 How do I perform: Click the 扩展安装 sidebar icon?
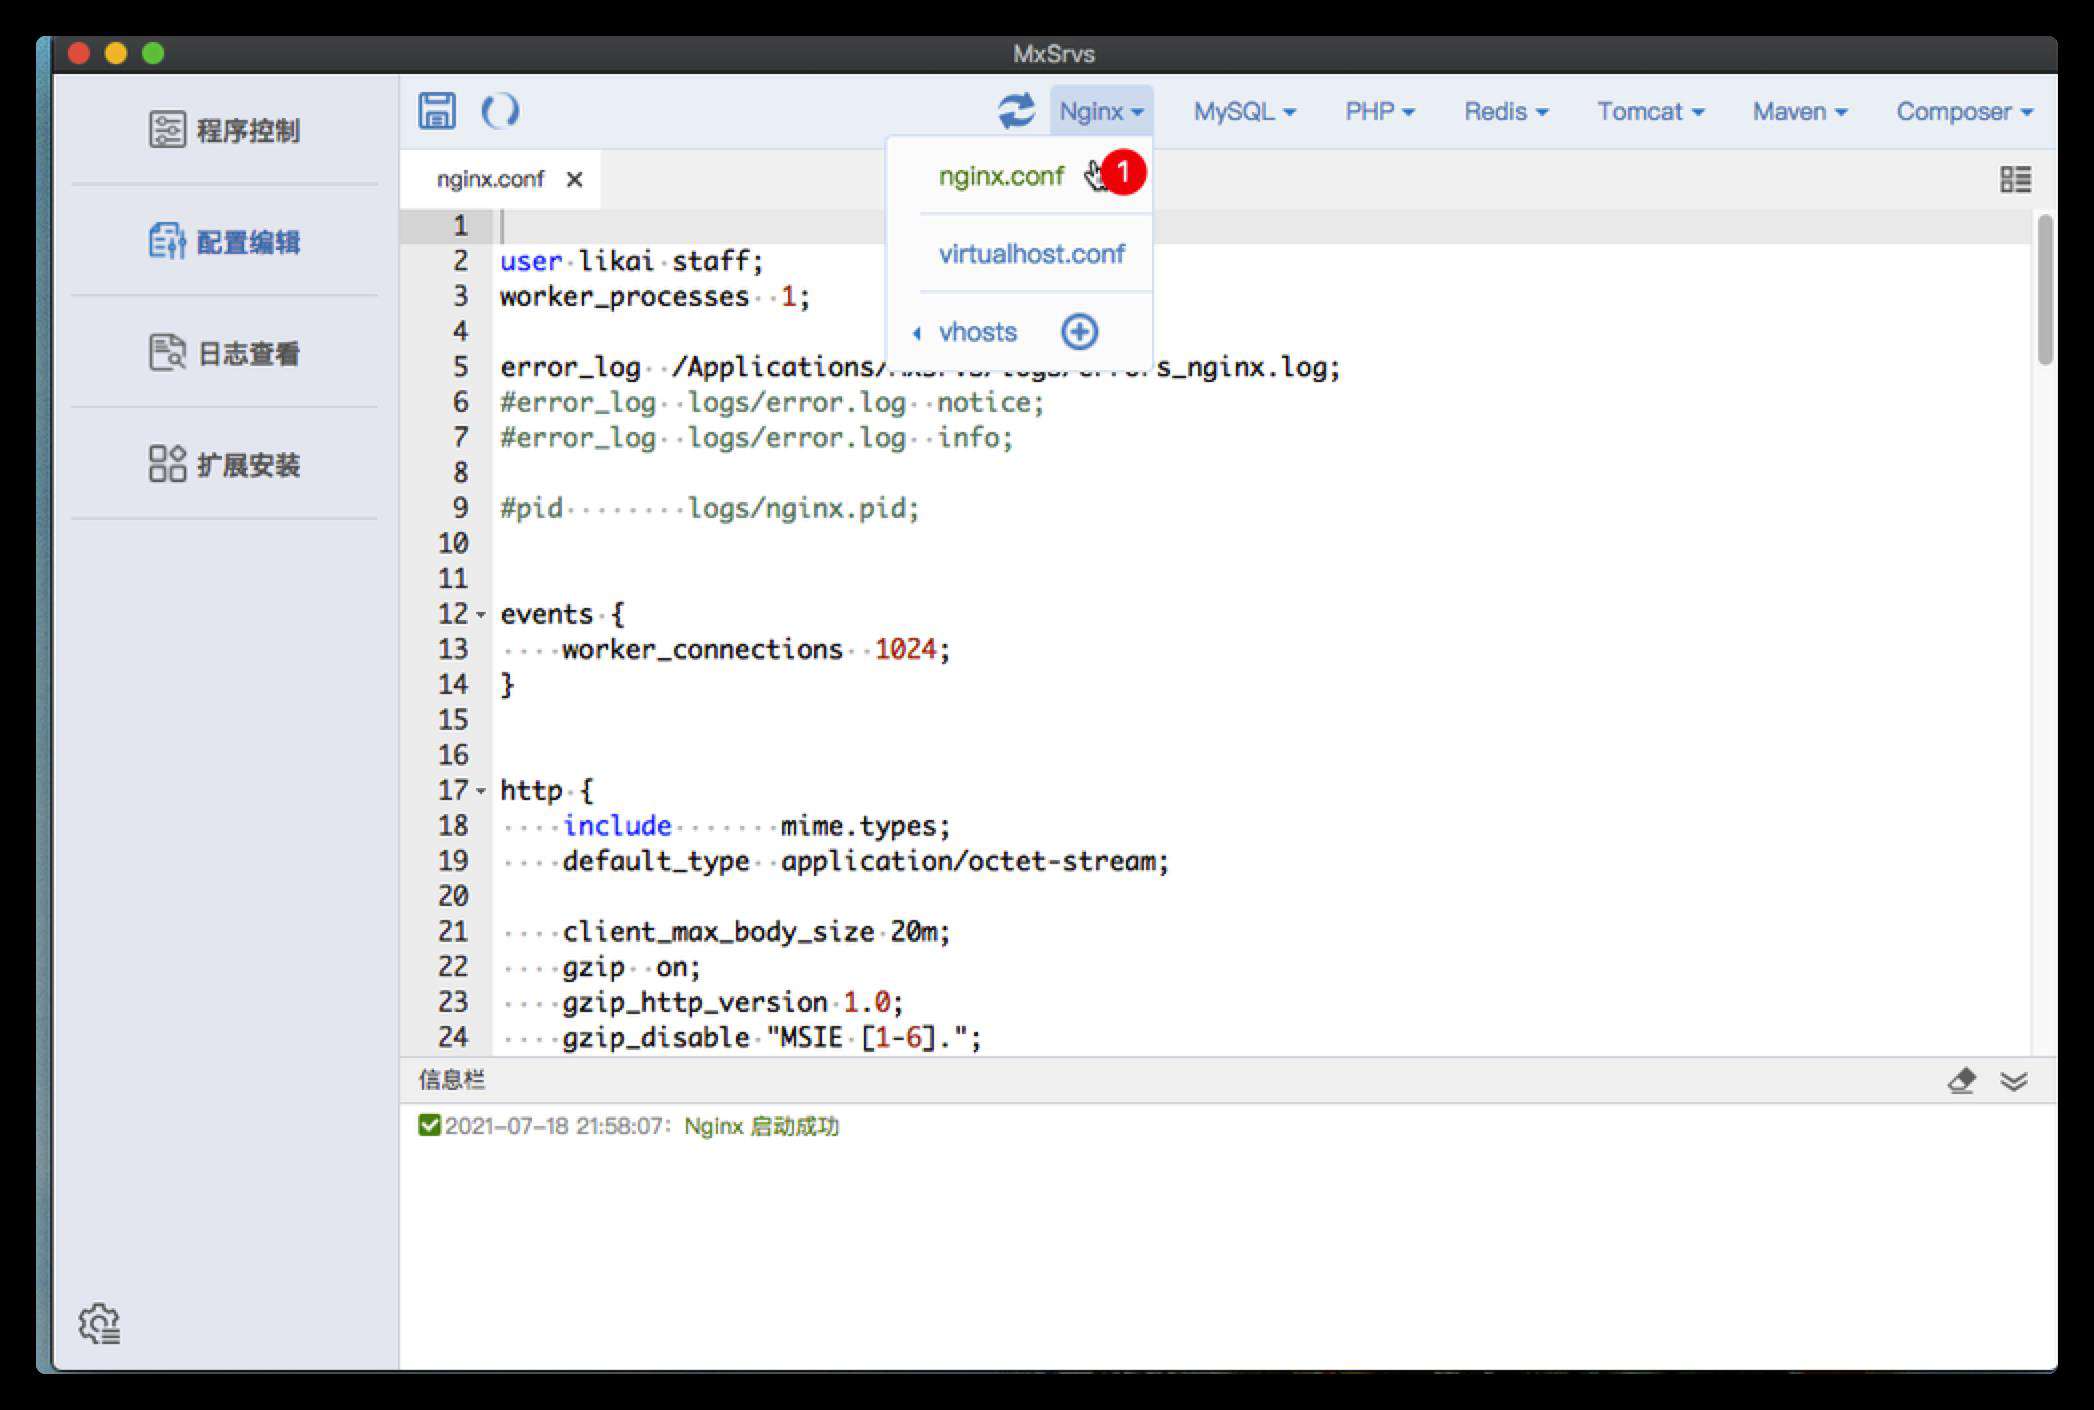tap(167, 464)
